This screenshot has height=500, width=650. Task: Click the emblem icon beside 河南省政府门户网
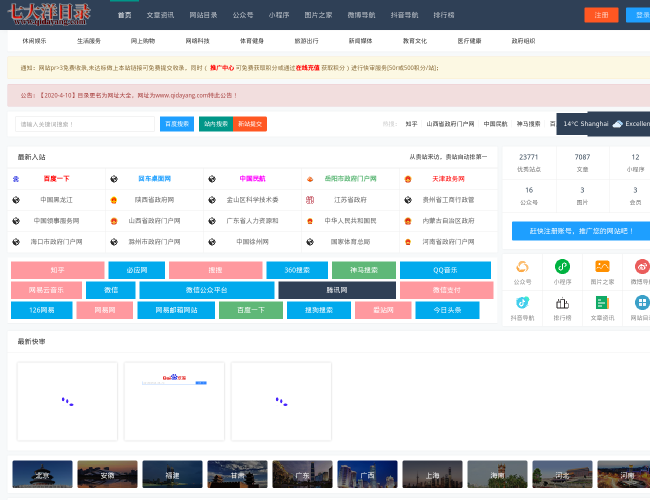click(408, 242)
